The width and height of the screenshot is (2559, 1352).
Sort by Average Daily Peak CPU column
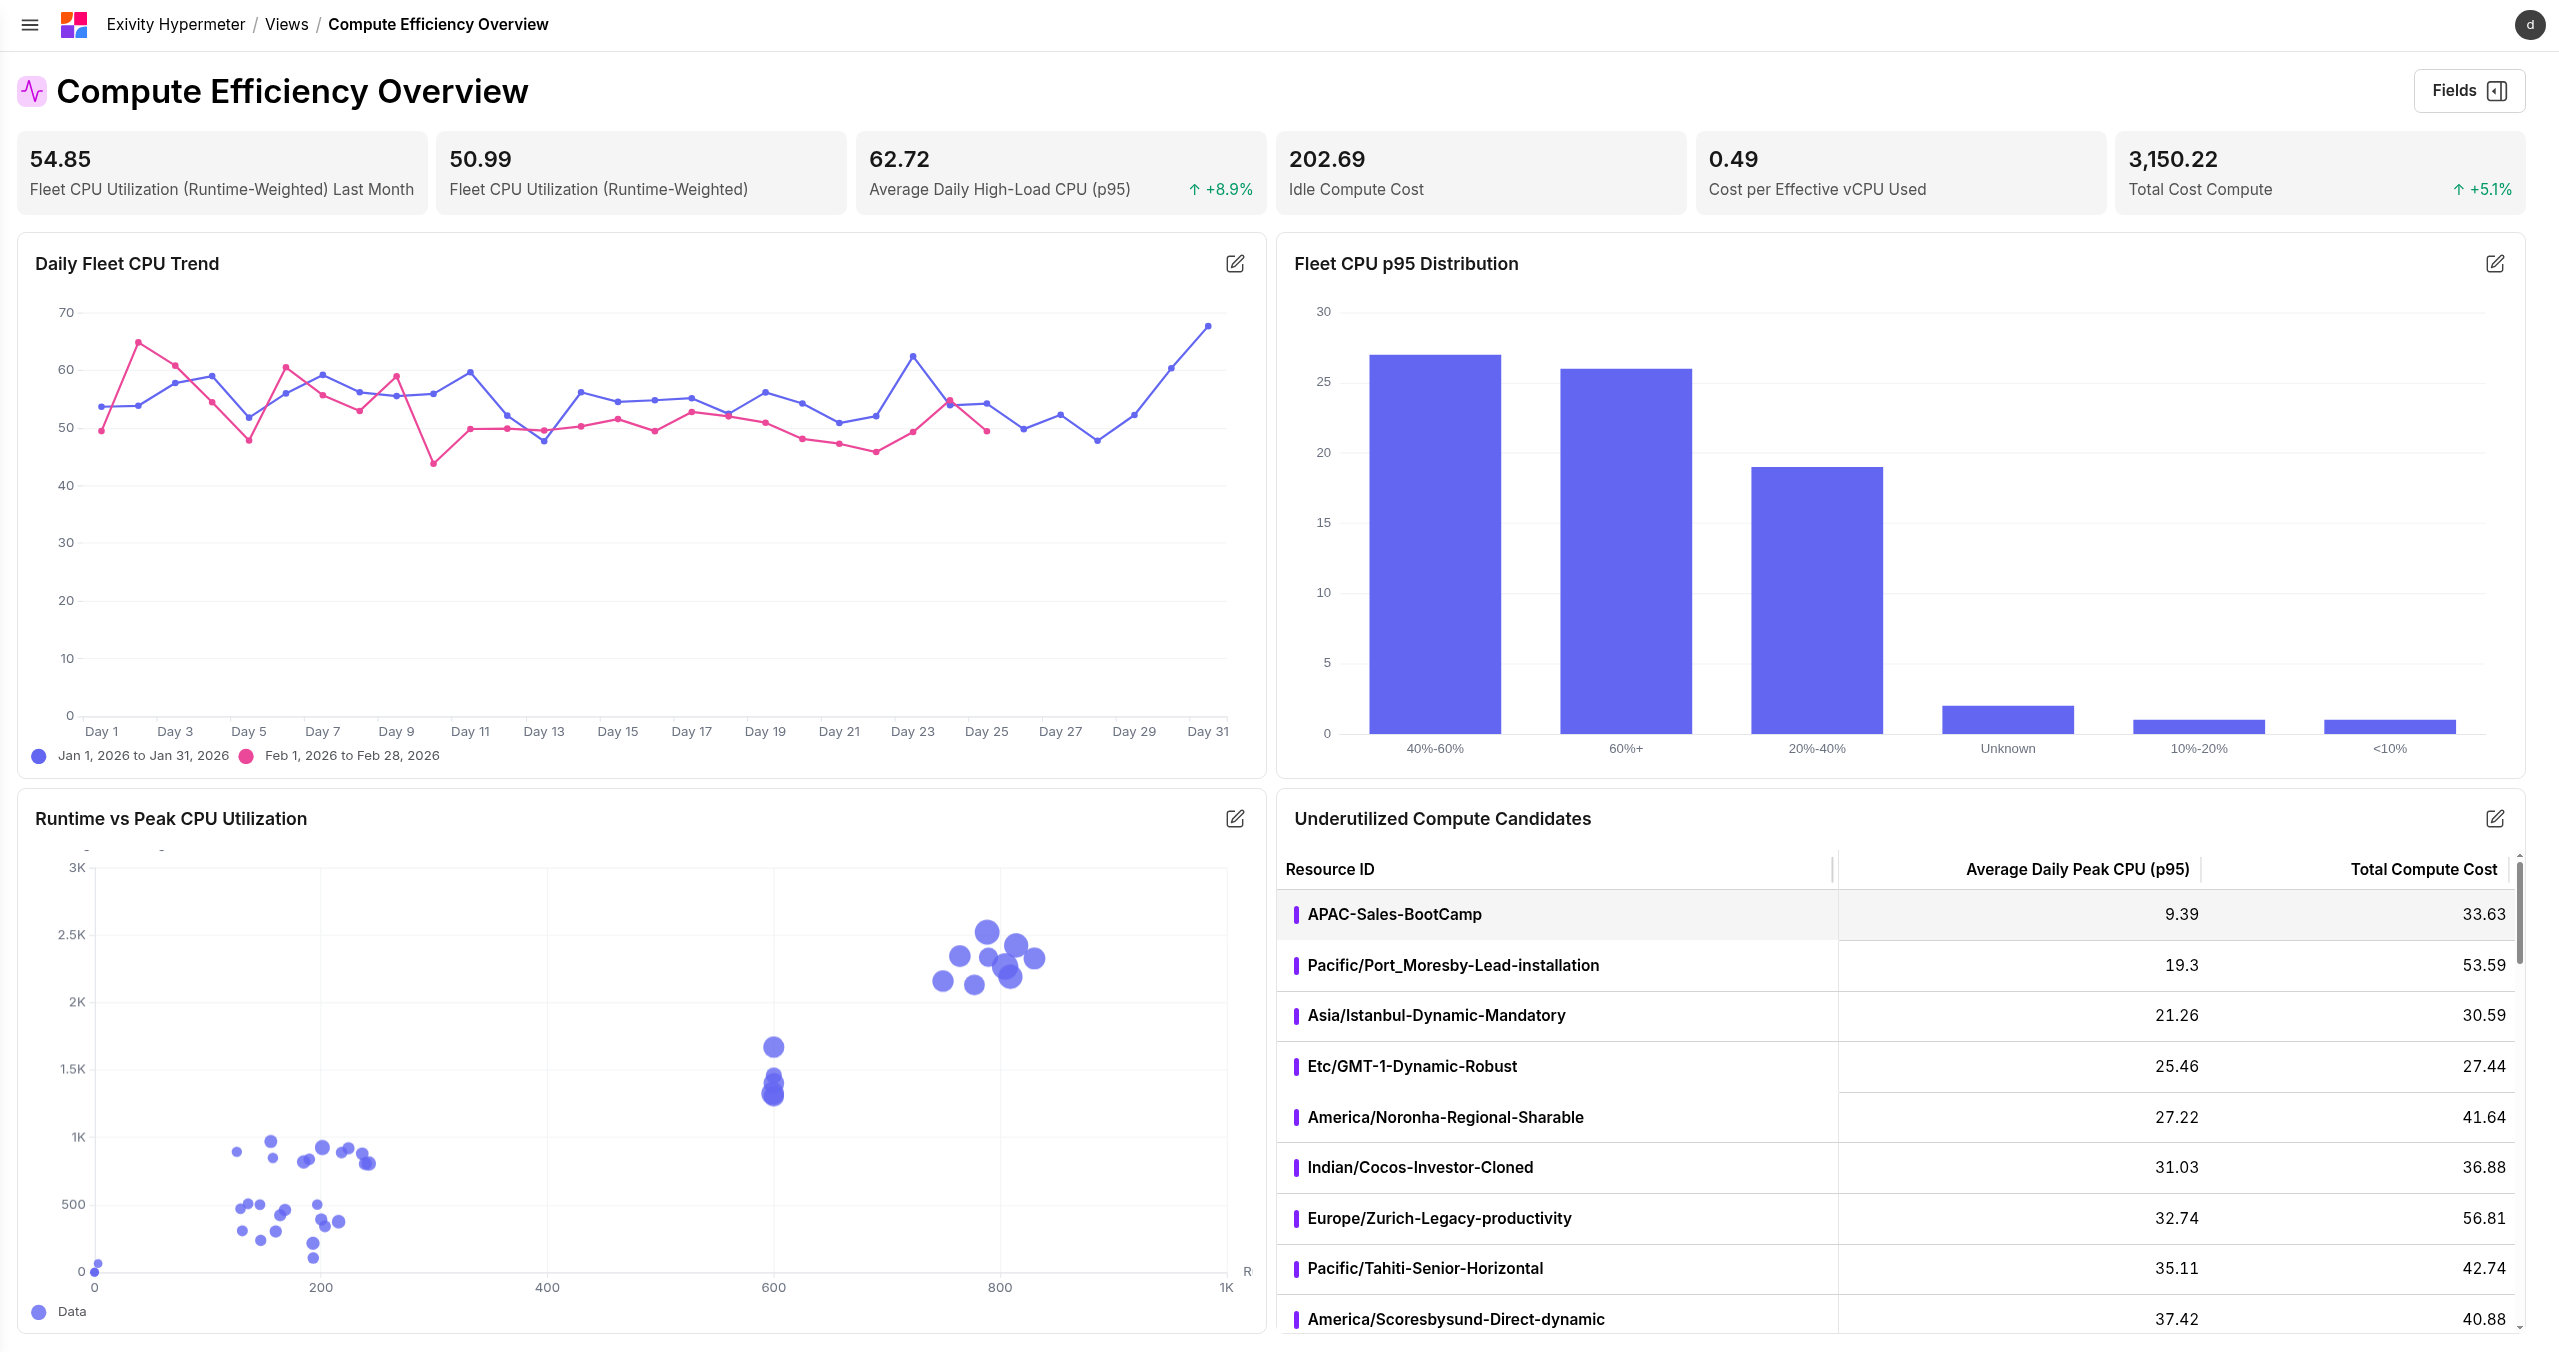pos(2077,870)
